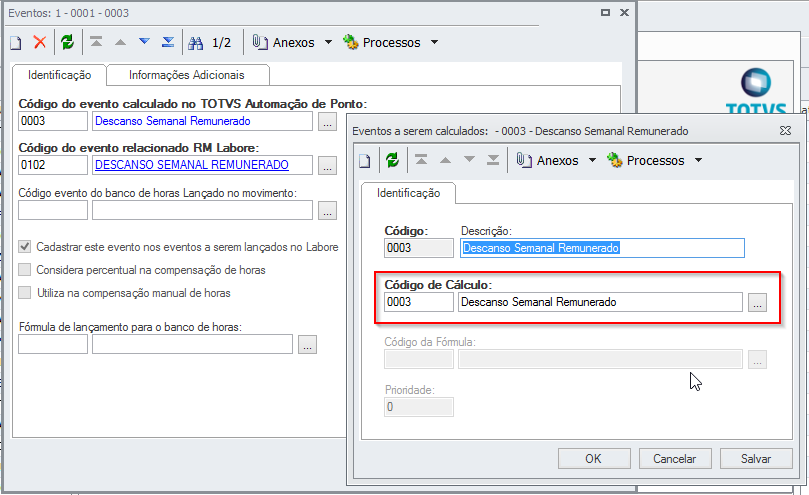Open Processos in Eventos window toolbar
The height and width of the screenshot is (495, 809).
382,42
